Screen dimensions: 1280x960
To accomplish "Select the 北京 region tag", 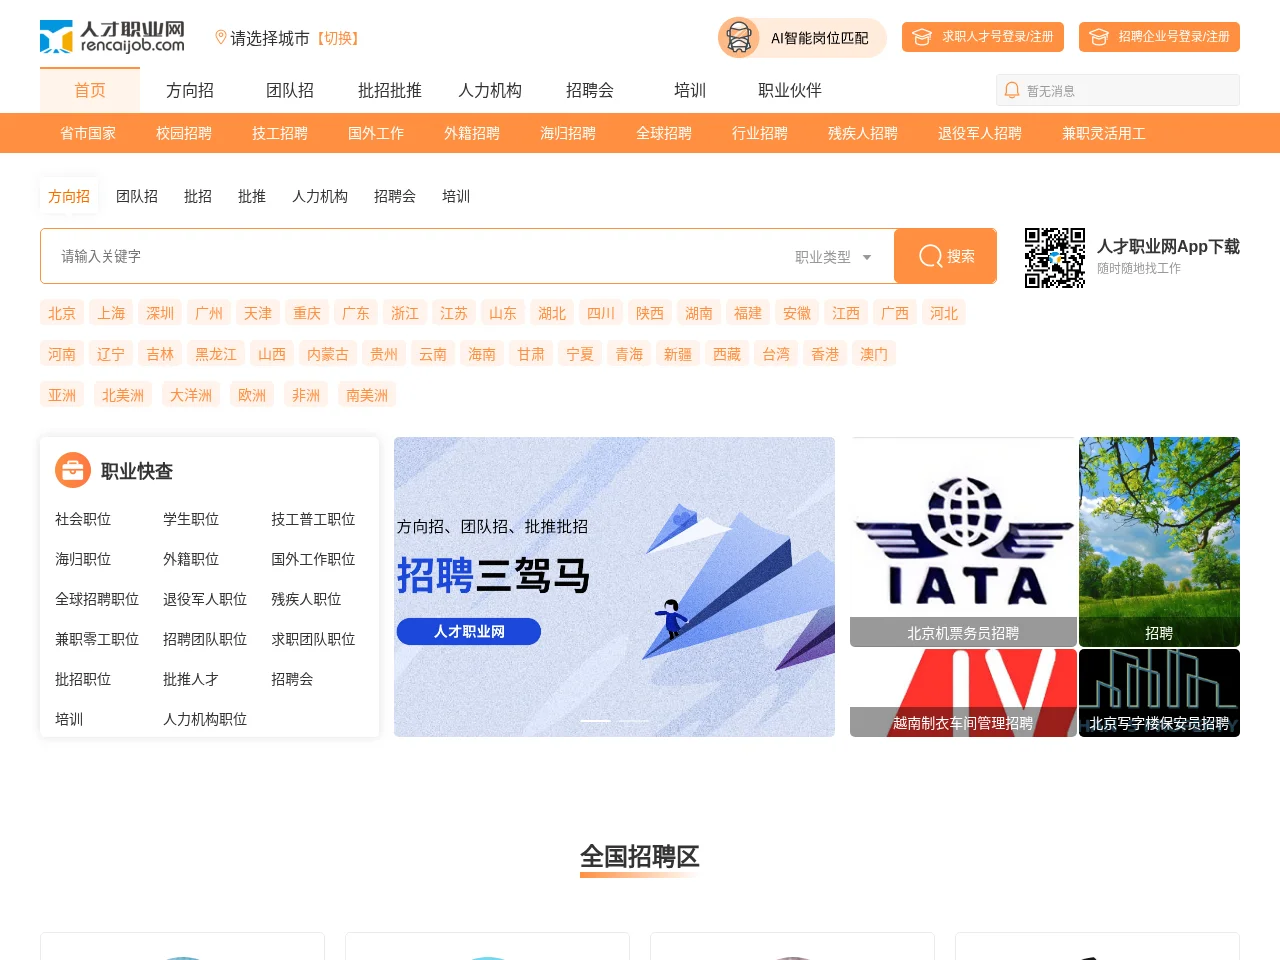I will (x=62, y=313).
